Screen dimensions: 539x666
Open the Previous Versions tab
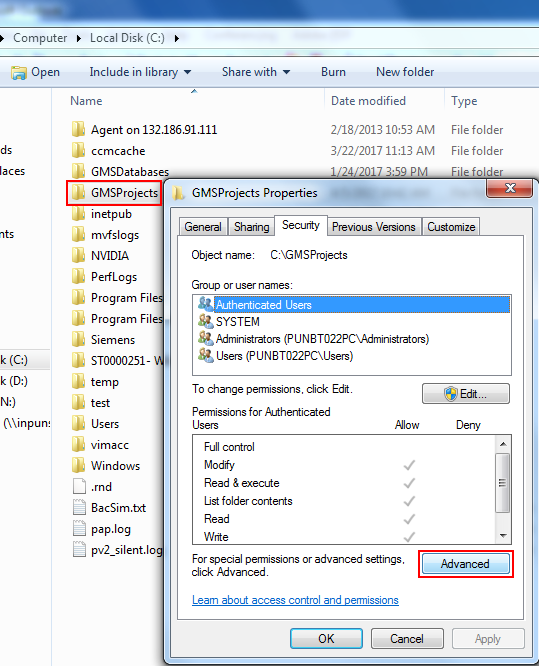click(x=374, y=227)
